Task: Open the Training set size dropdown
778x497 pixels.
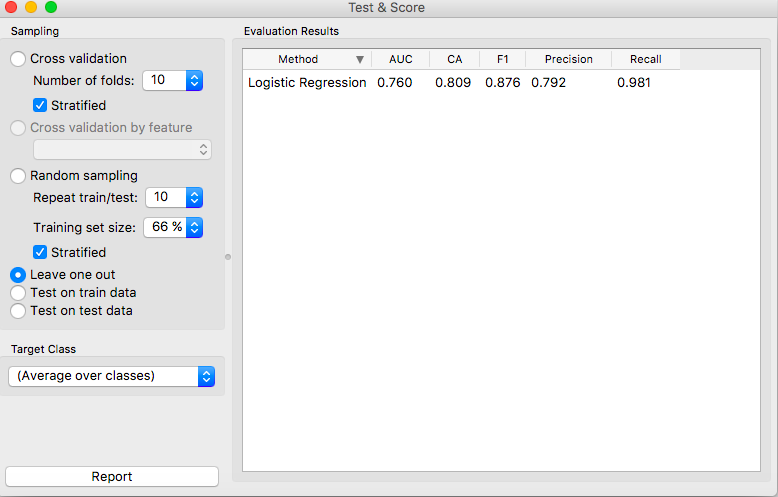Action: coord(174,227)
